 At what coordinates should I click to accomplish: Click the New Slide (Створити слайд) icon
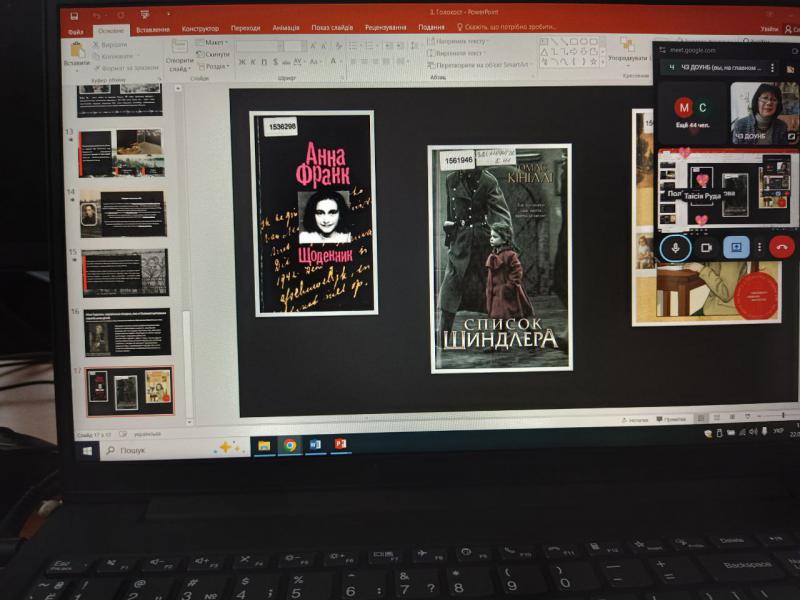[x=180, y=58]
